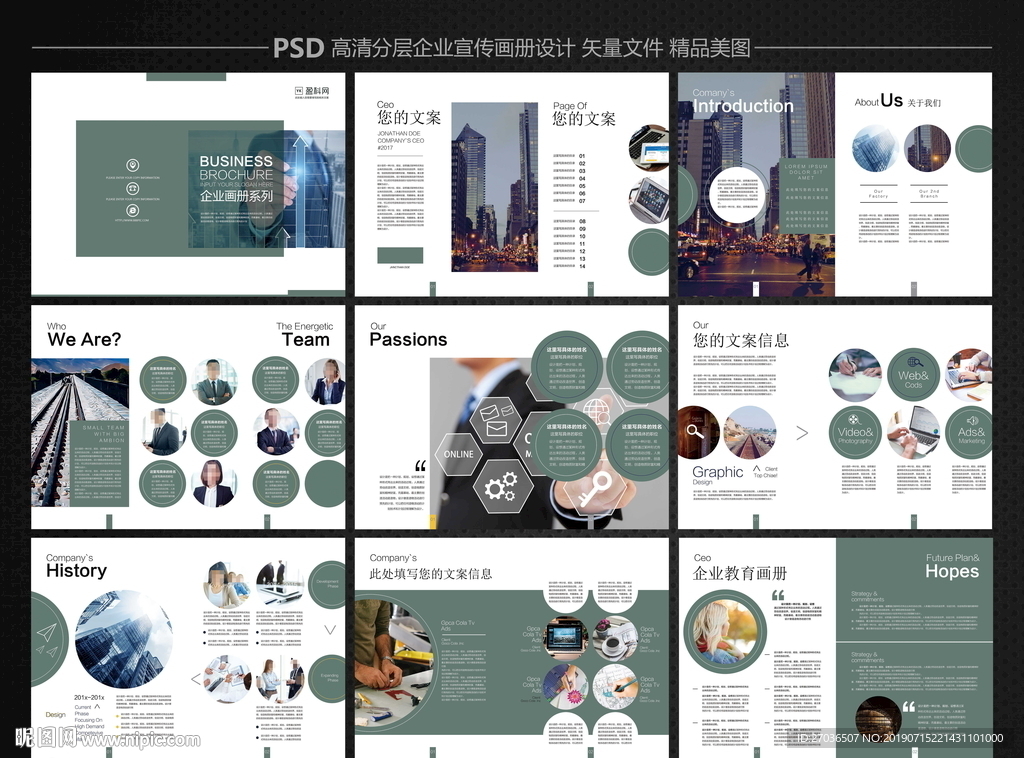The height and width of the screenshot is (758, 1024).
Task: Click the glass building circle on History page
Action: (x=123, y=639)
